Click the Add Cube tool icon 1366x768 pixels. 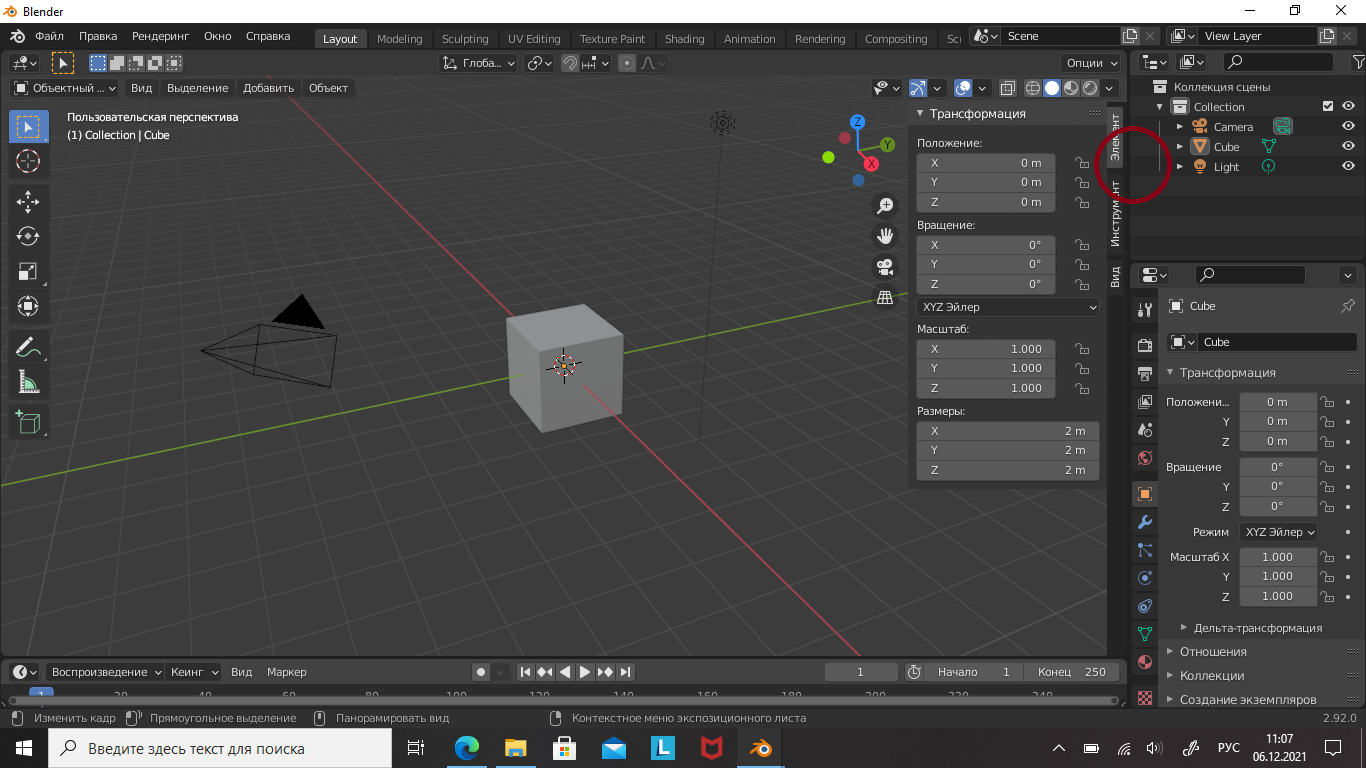pyautogui.click(x=28, y=422)
